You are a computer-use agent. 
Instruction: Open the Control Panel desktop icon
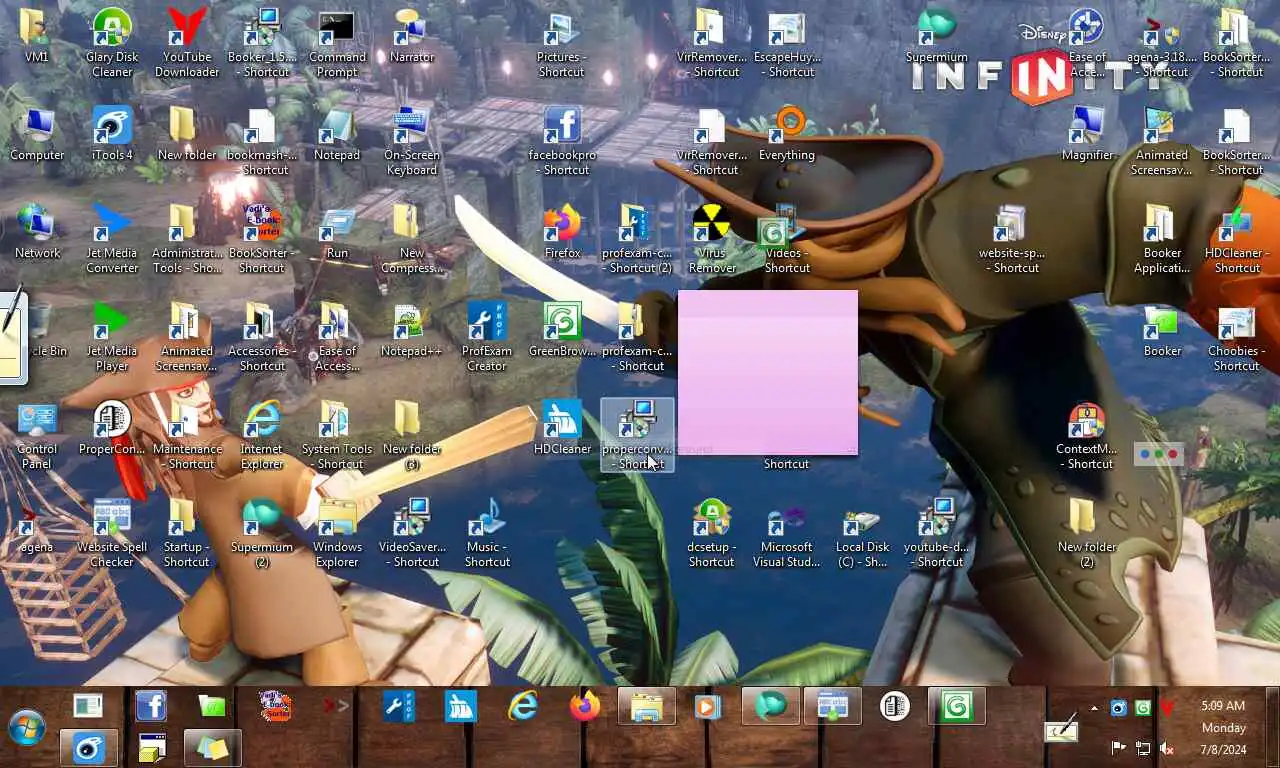pyautogui.click(x=37, y=435)
